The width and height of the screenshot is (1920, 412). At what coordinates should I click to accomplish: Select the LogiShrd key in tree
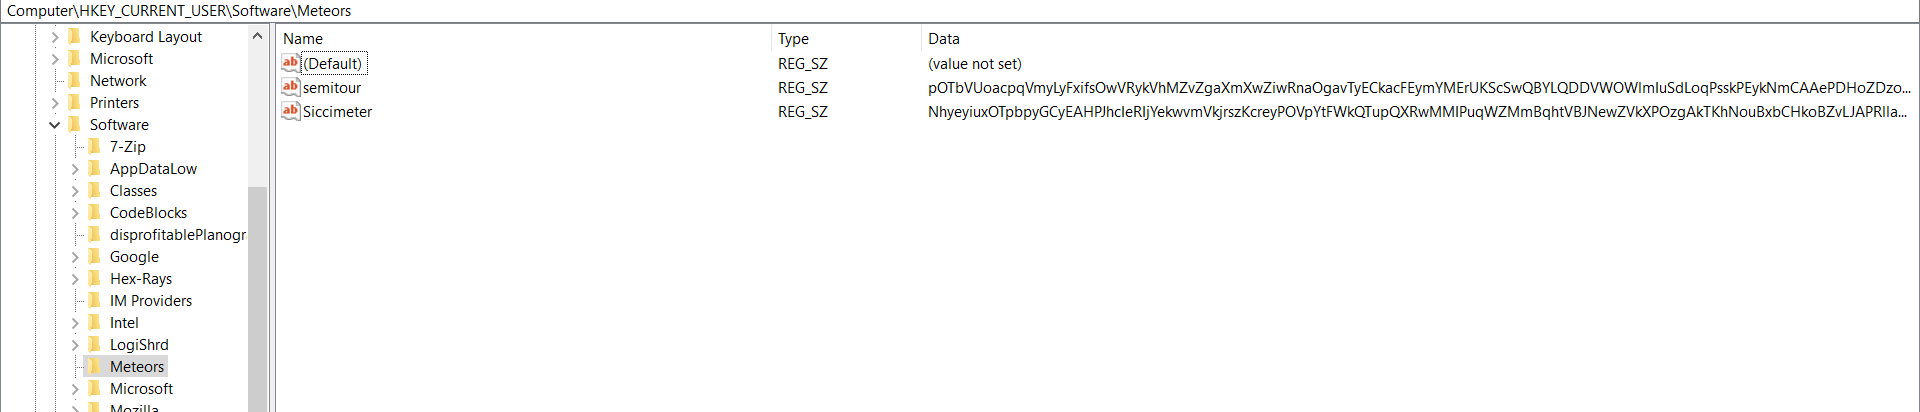[139, 344]
